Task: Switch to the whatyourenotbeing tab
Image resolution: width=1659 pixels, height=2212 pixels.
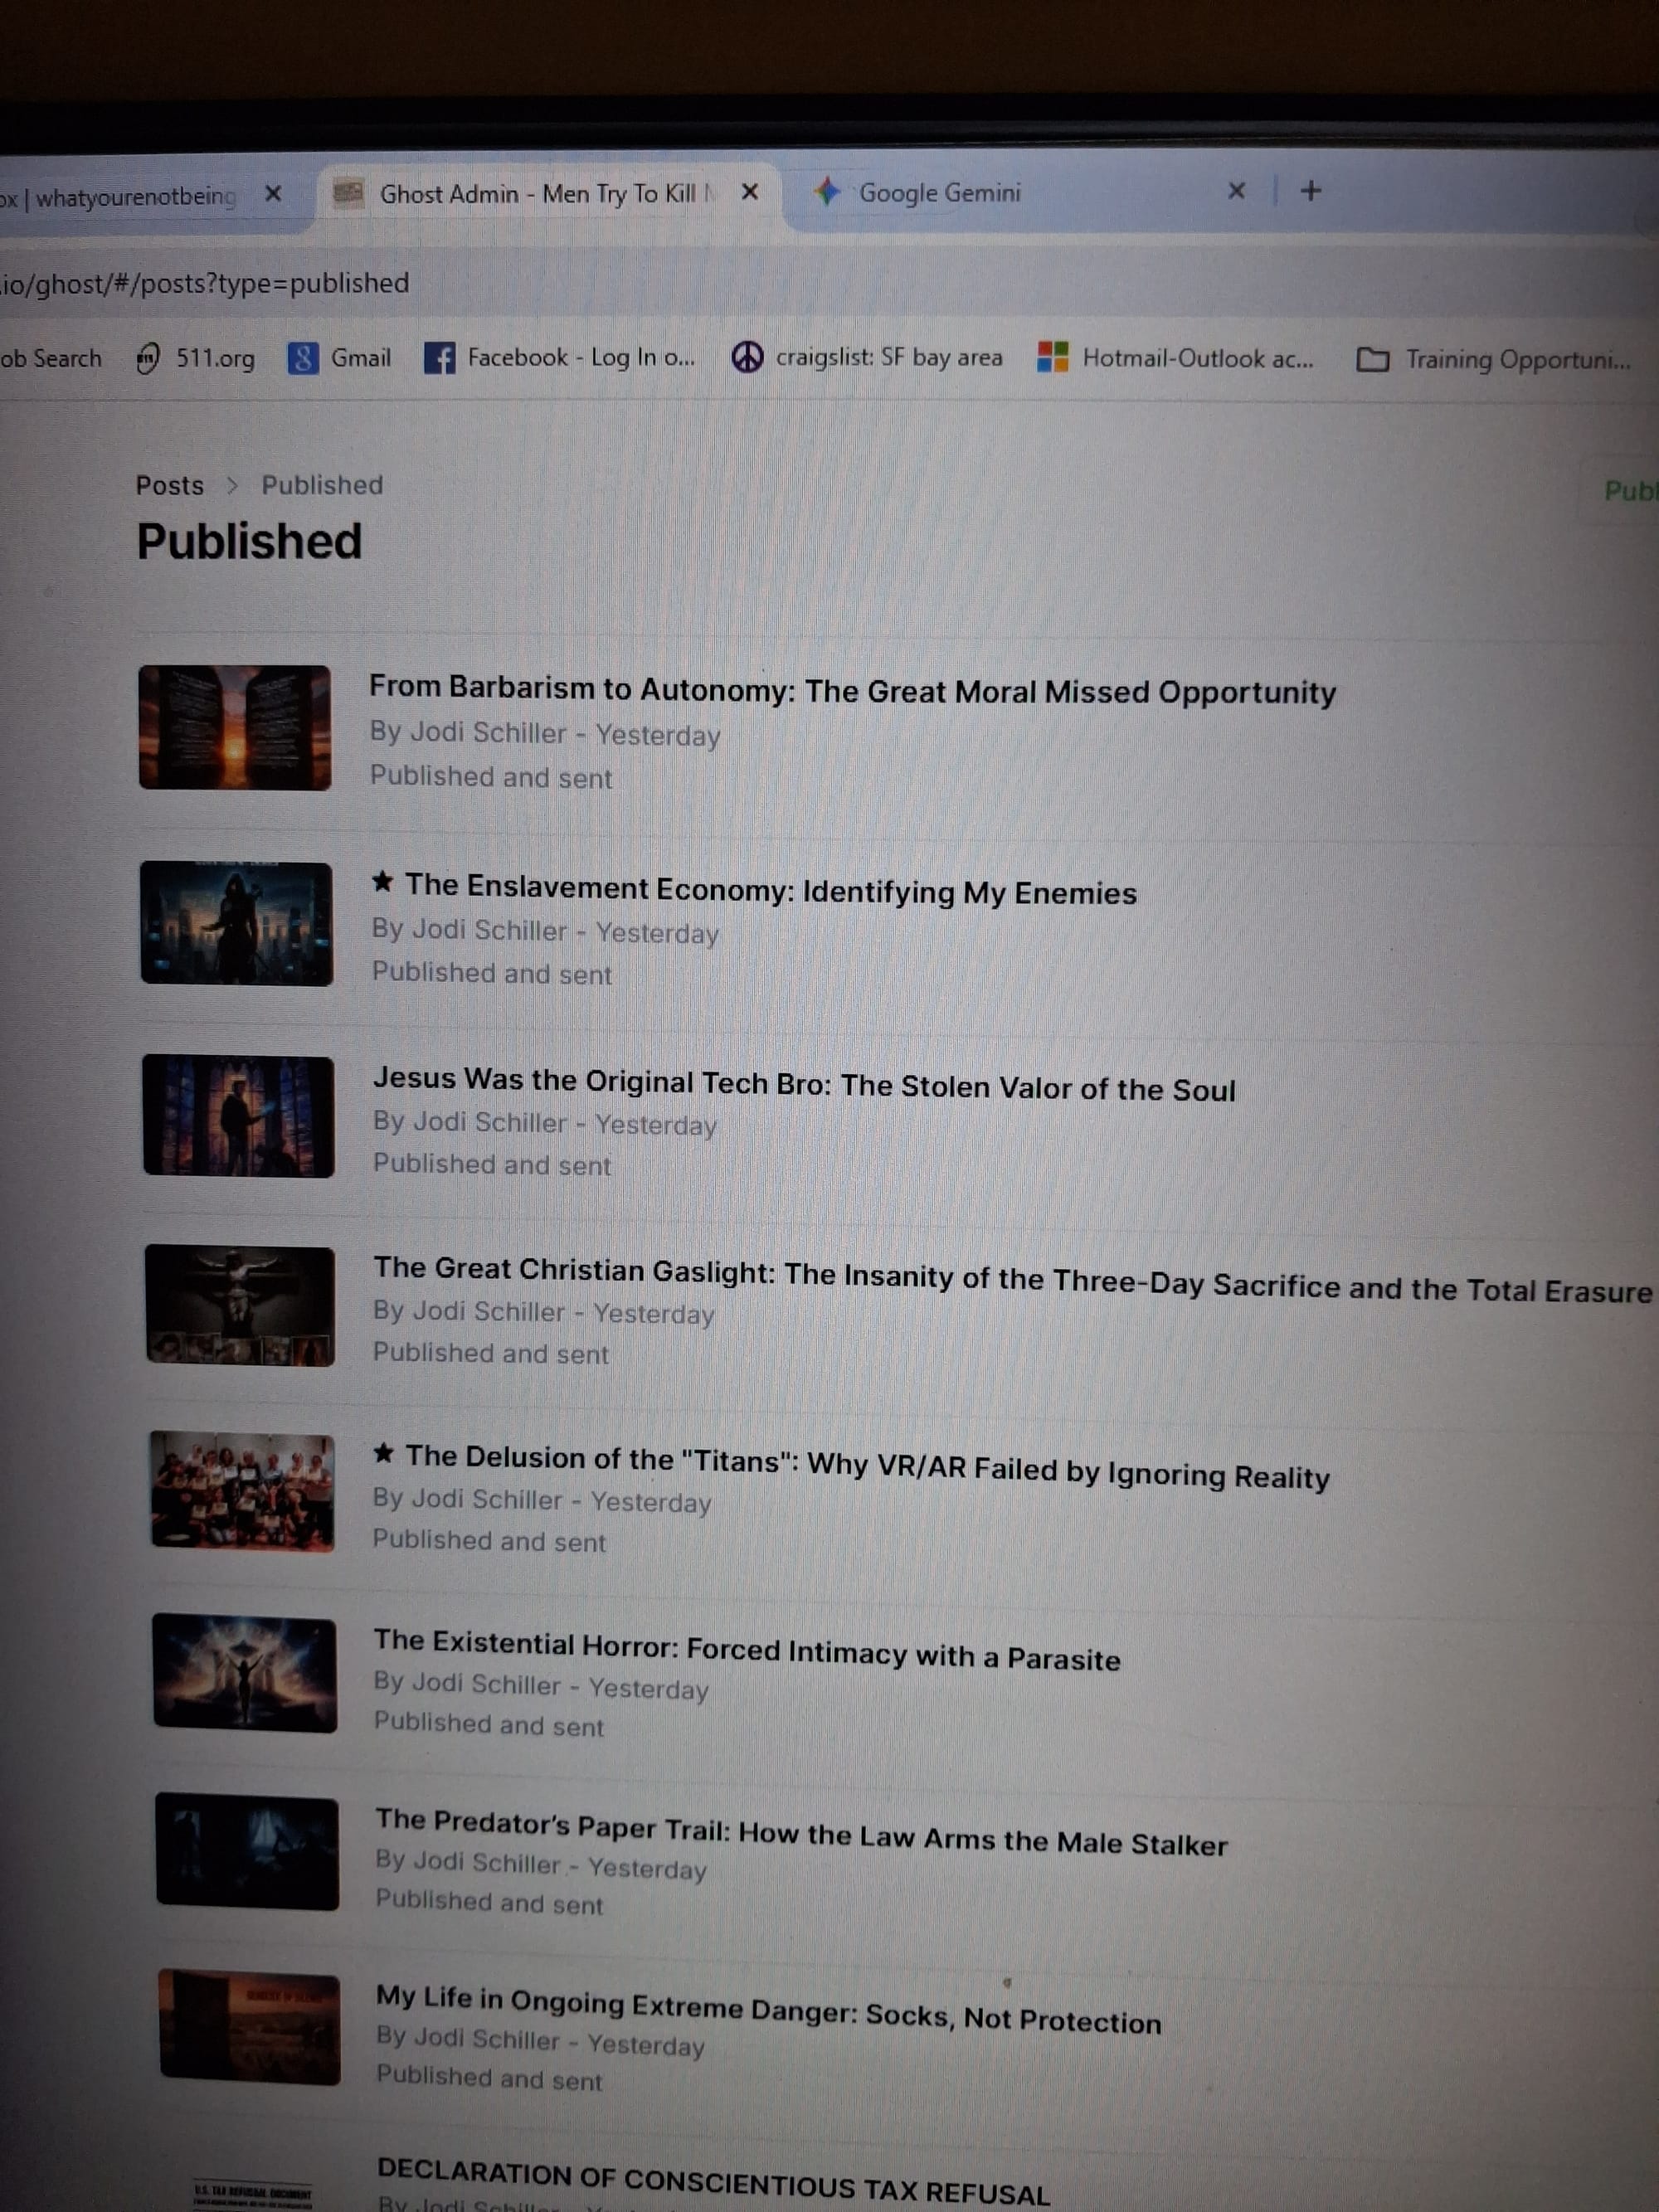Action: coord(135,196)
